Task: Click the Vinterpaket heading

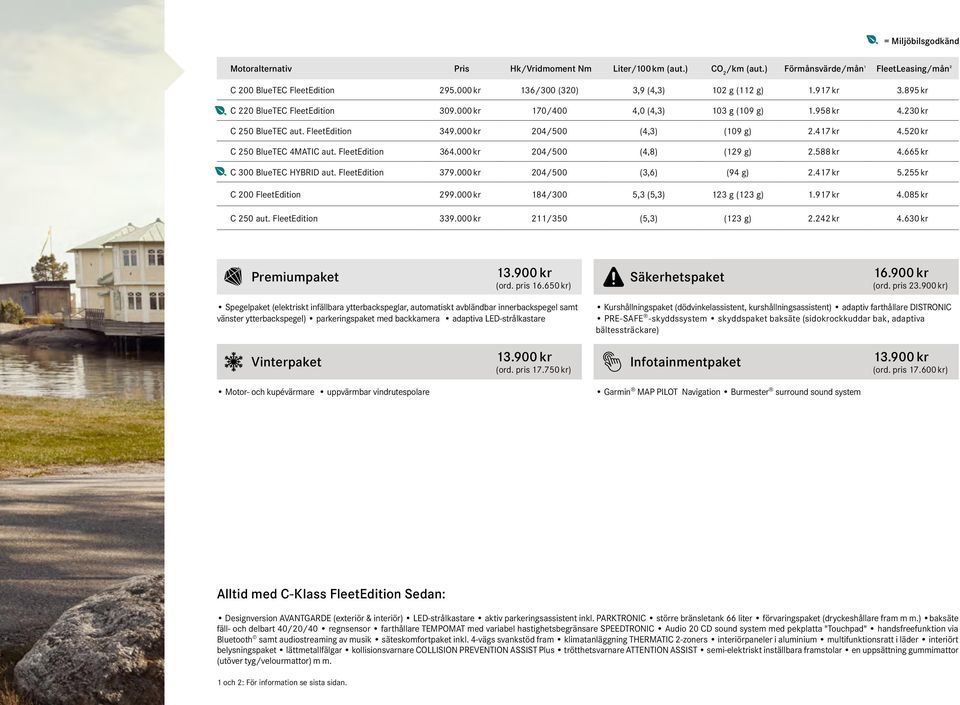Action: click(287, 362)
